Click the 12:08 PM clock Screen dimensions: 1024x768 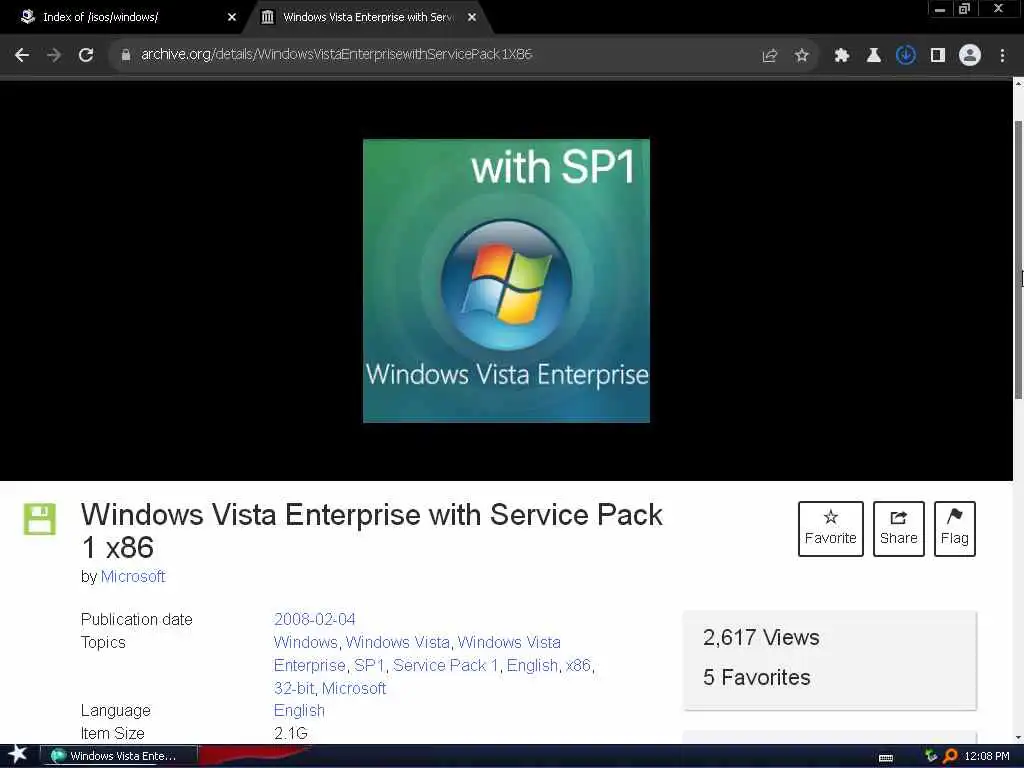[987, 756]
